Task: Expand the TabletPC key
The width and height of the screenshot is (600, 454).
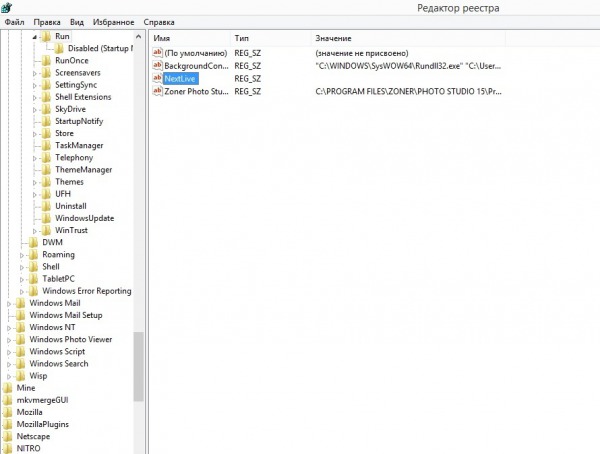Action: 22,279
